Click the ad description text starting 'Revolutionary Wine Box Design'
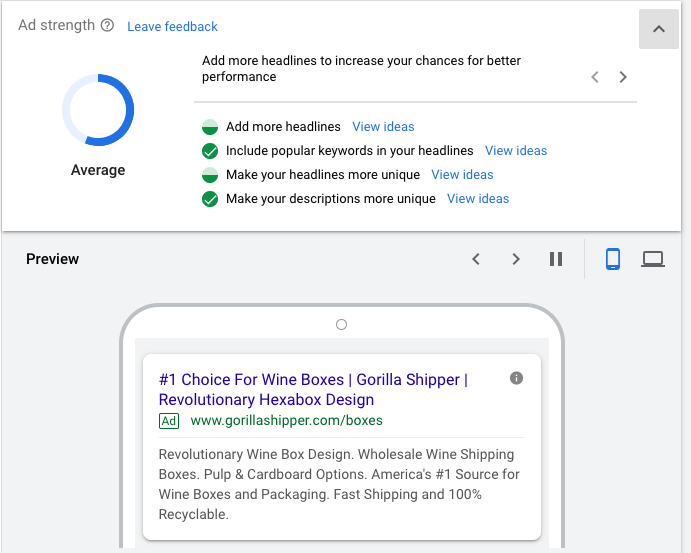This screenshot has width=691, height=553. pos(339,484)
